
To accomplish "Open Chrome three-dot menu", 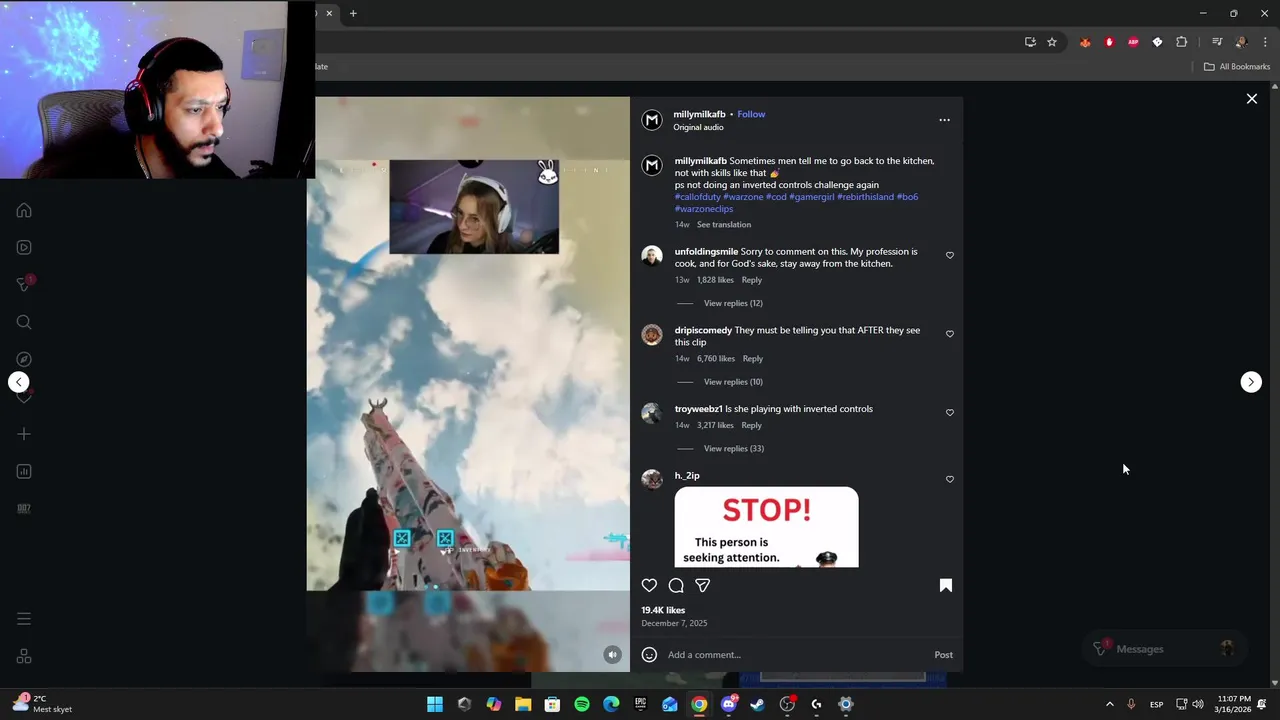I will 1265,42.
